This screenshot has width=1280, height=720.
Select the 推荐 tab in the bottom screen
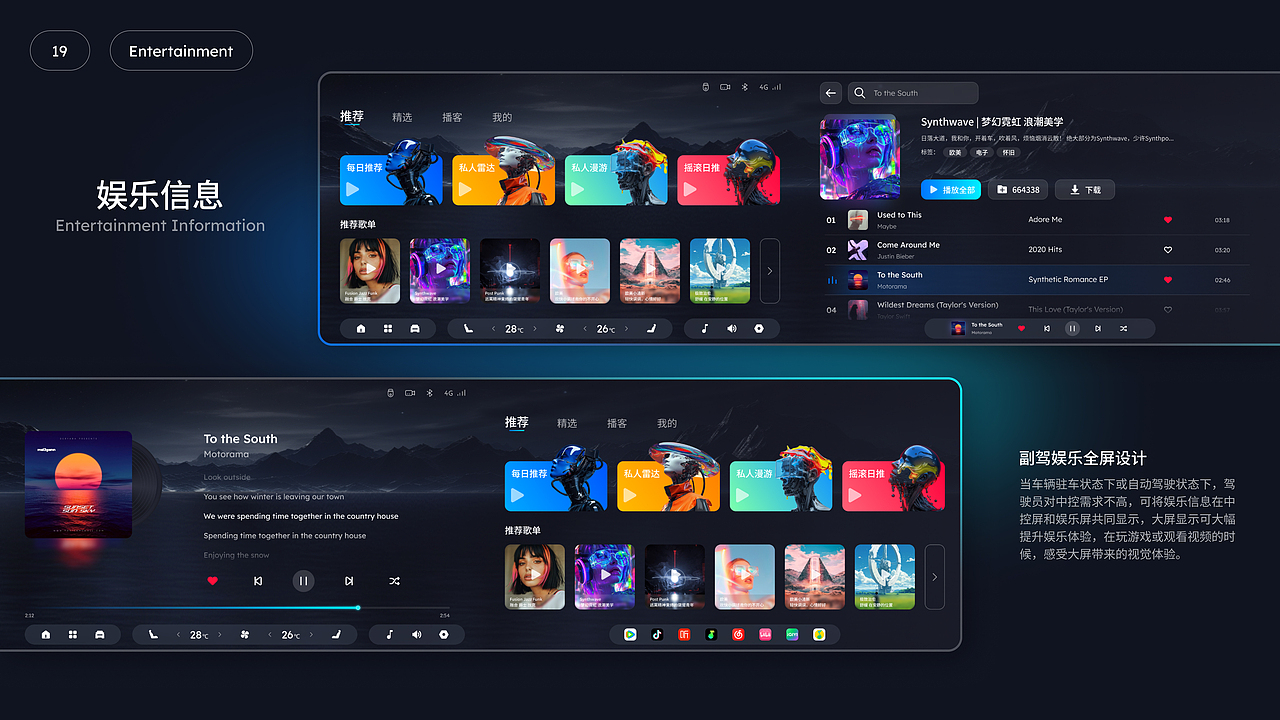[517, 423]
